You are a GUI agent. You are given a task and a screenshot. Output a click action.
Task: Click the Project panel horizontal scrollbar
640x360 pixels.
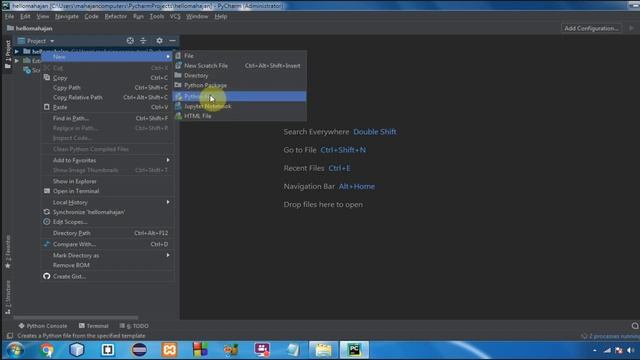coord(76,317)
